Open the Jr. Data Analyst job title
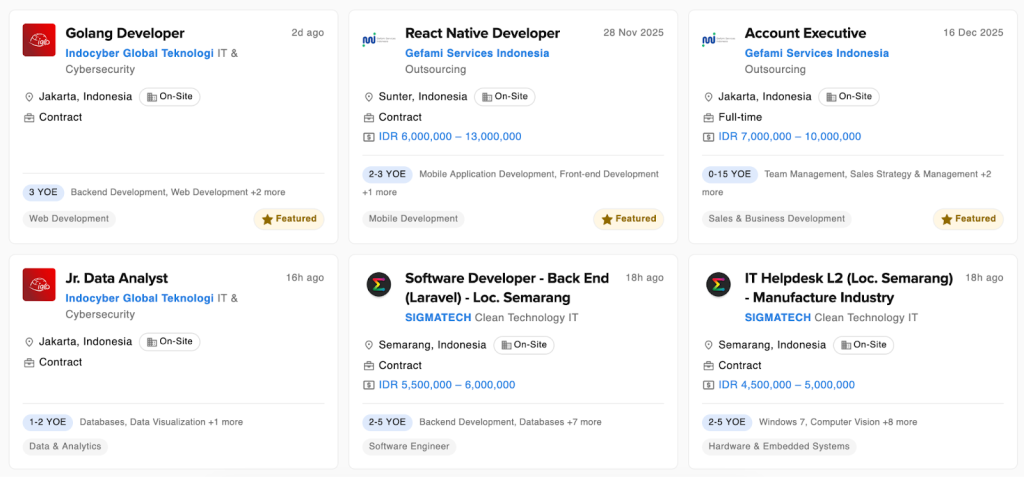 (117, 278)
